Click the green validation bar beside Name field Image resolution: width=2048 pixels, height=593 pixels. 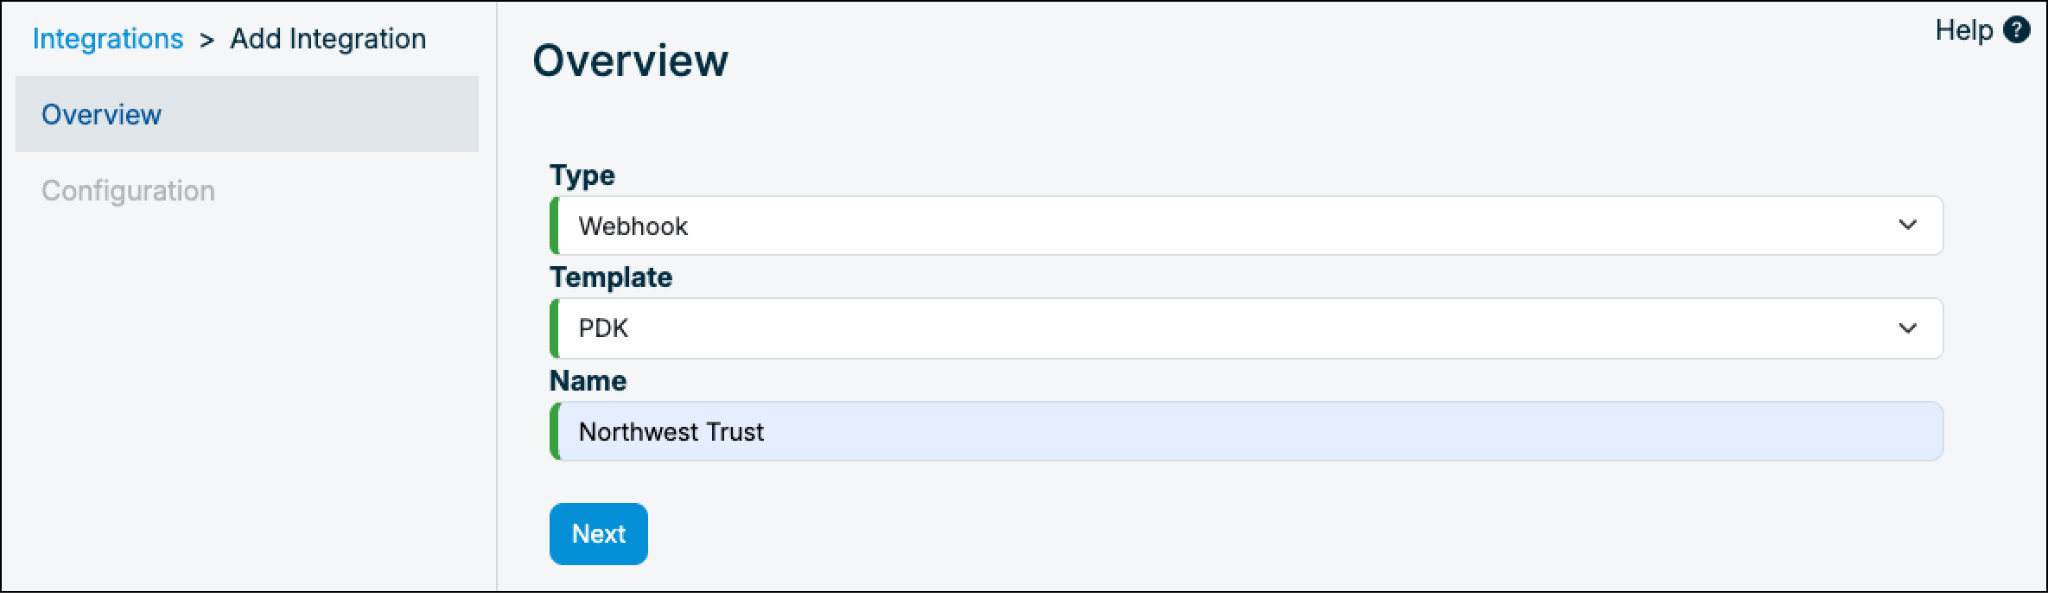[x=554, y=432]
